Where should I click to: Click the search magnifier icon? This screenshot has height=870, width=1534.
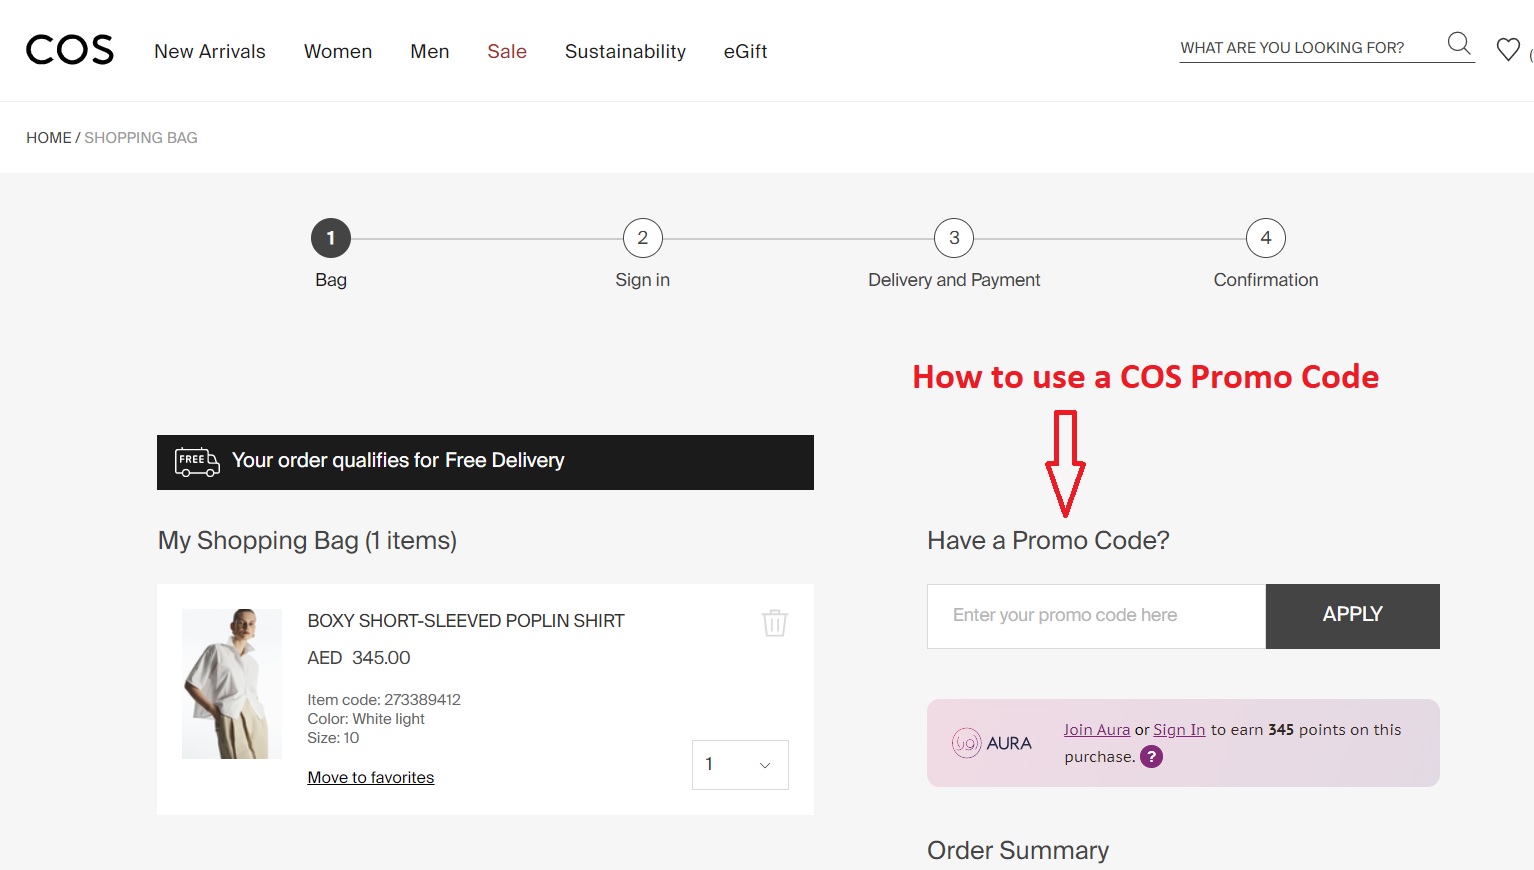coord(1458,44)
